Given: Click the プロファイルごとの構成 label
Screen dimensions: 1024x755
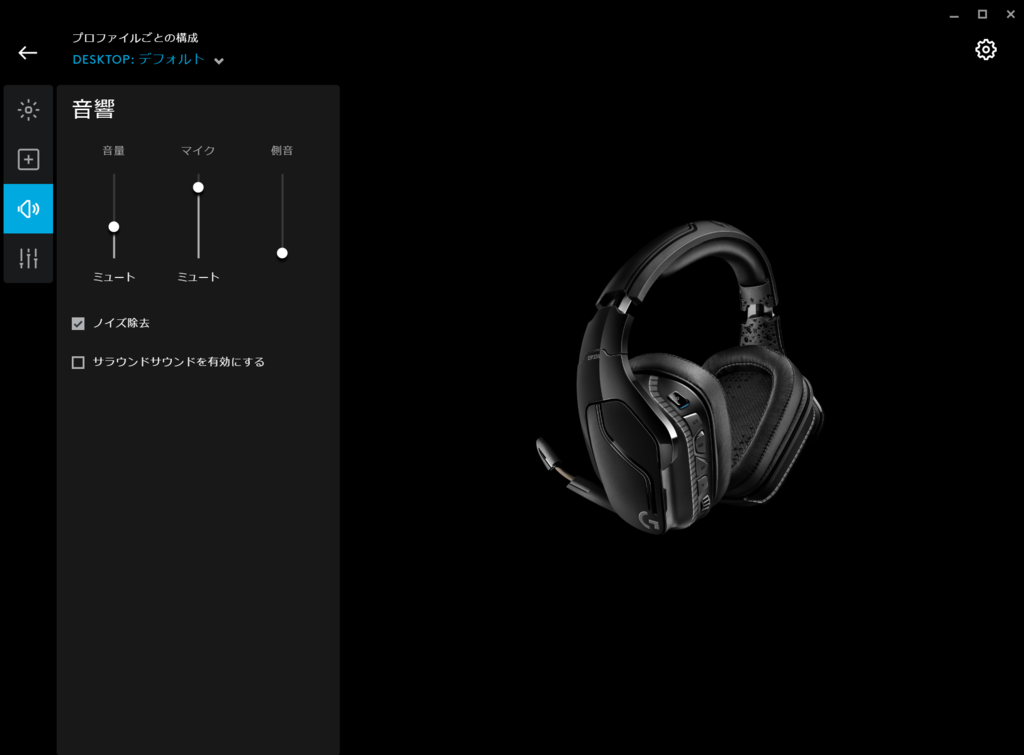Looking at the screenshot, I should 135,37.
